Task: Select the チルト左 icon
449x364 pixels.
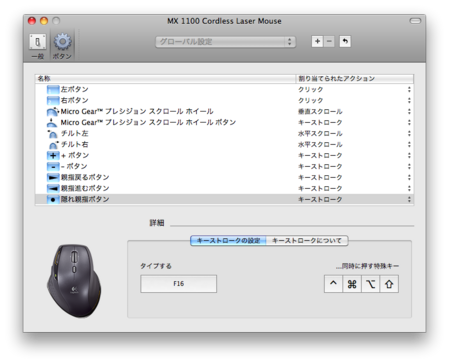Action: (x=53, y=133)
